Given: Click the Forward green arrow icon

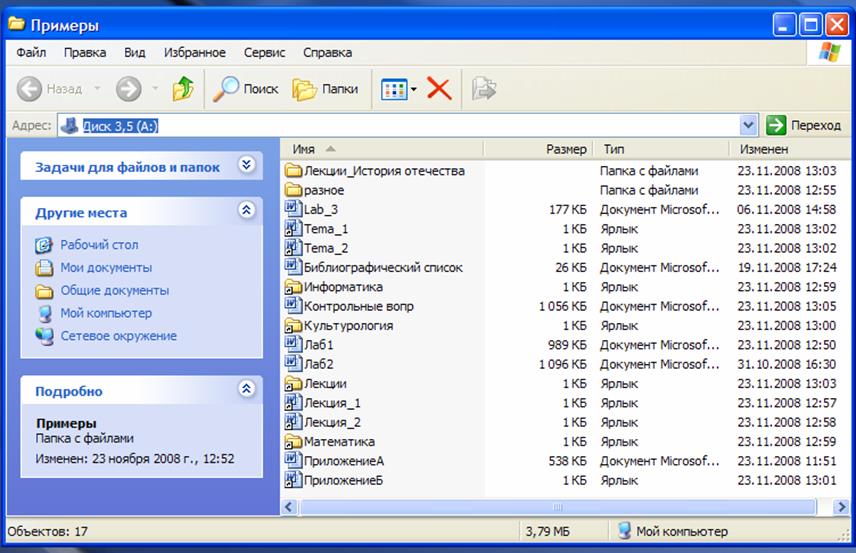Looking at the screenshot, I should pyautogui.click(x=128, y=89).
